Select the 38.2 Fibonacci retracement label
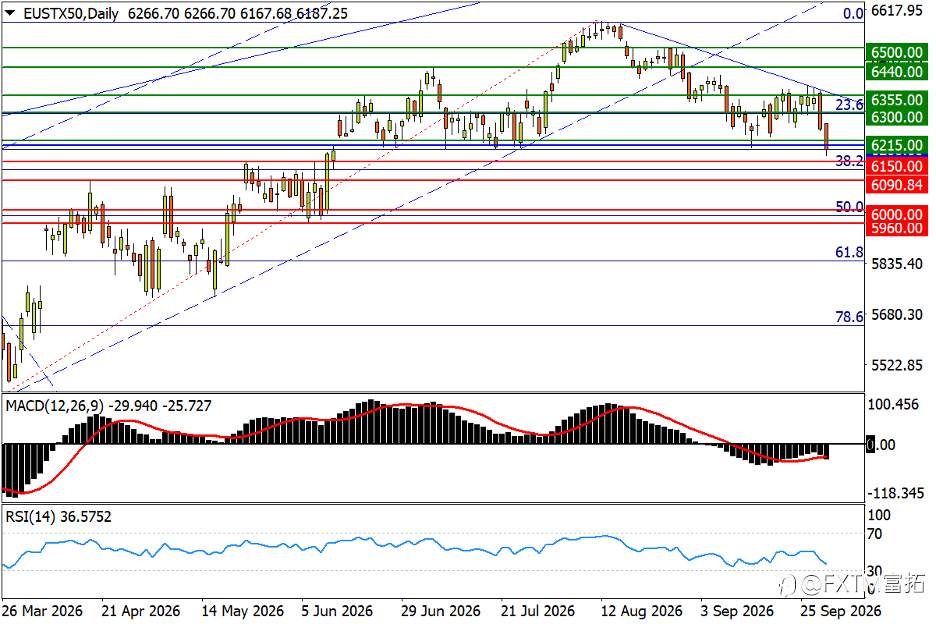This screenshot has height=624, width=936. (x=849, y=161)
